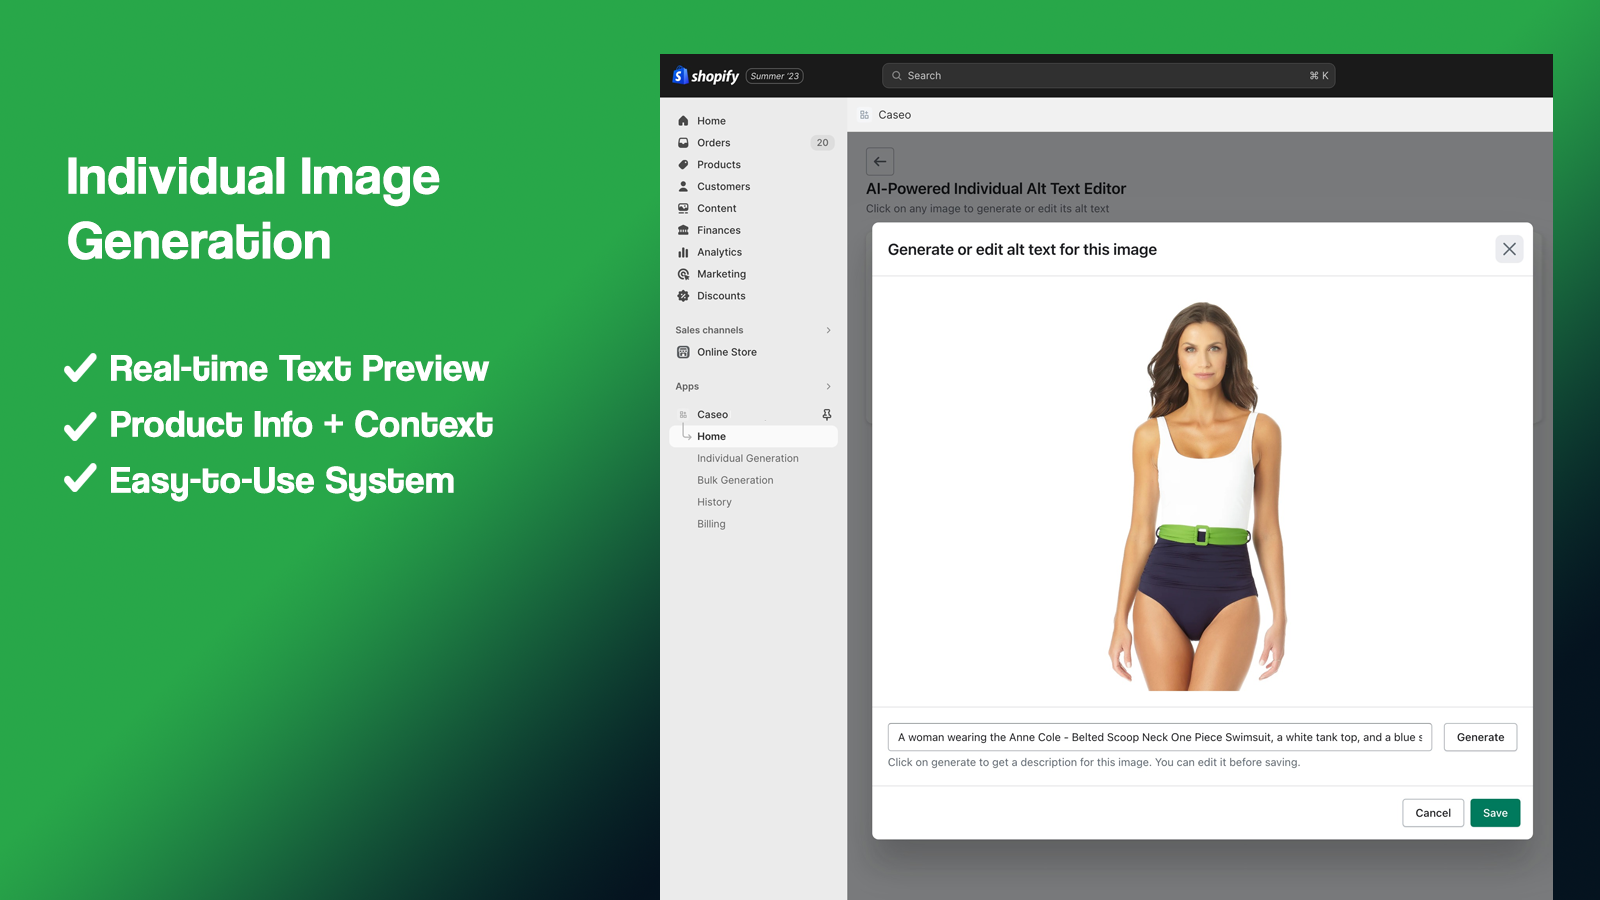Click the Marketing target icon
Viewport: 1600px width, 900px height.
683,274
